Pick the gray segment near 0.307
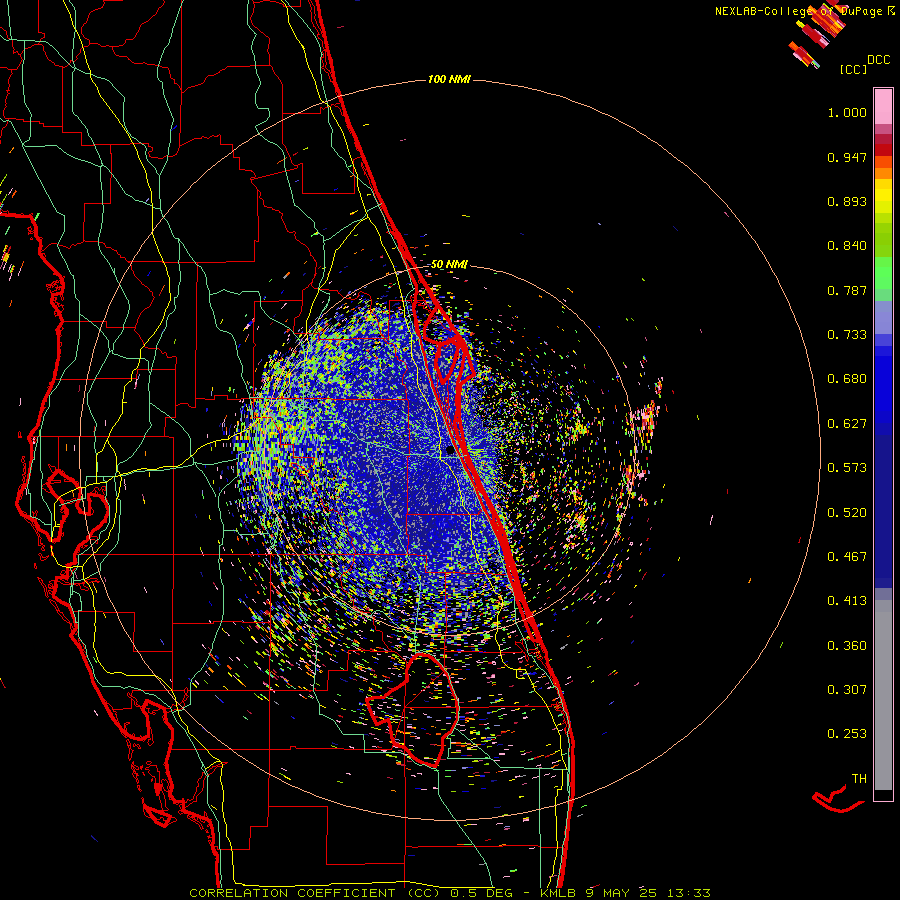 [883, 695]
